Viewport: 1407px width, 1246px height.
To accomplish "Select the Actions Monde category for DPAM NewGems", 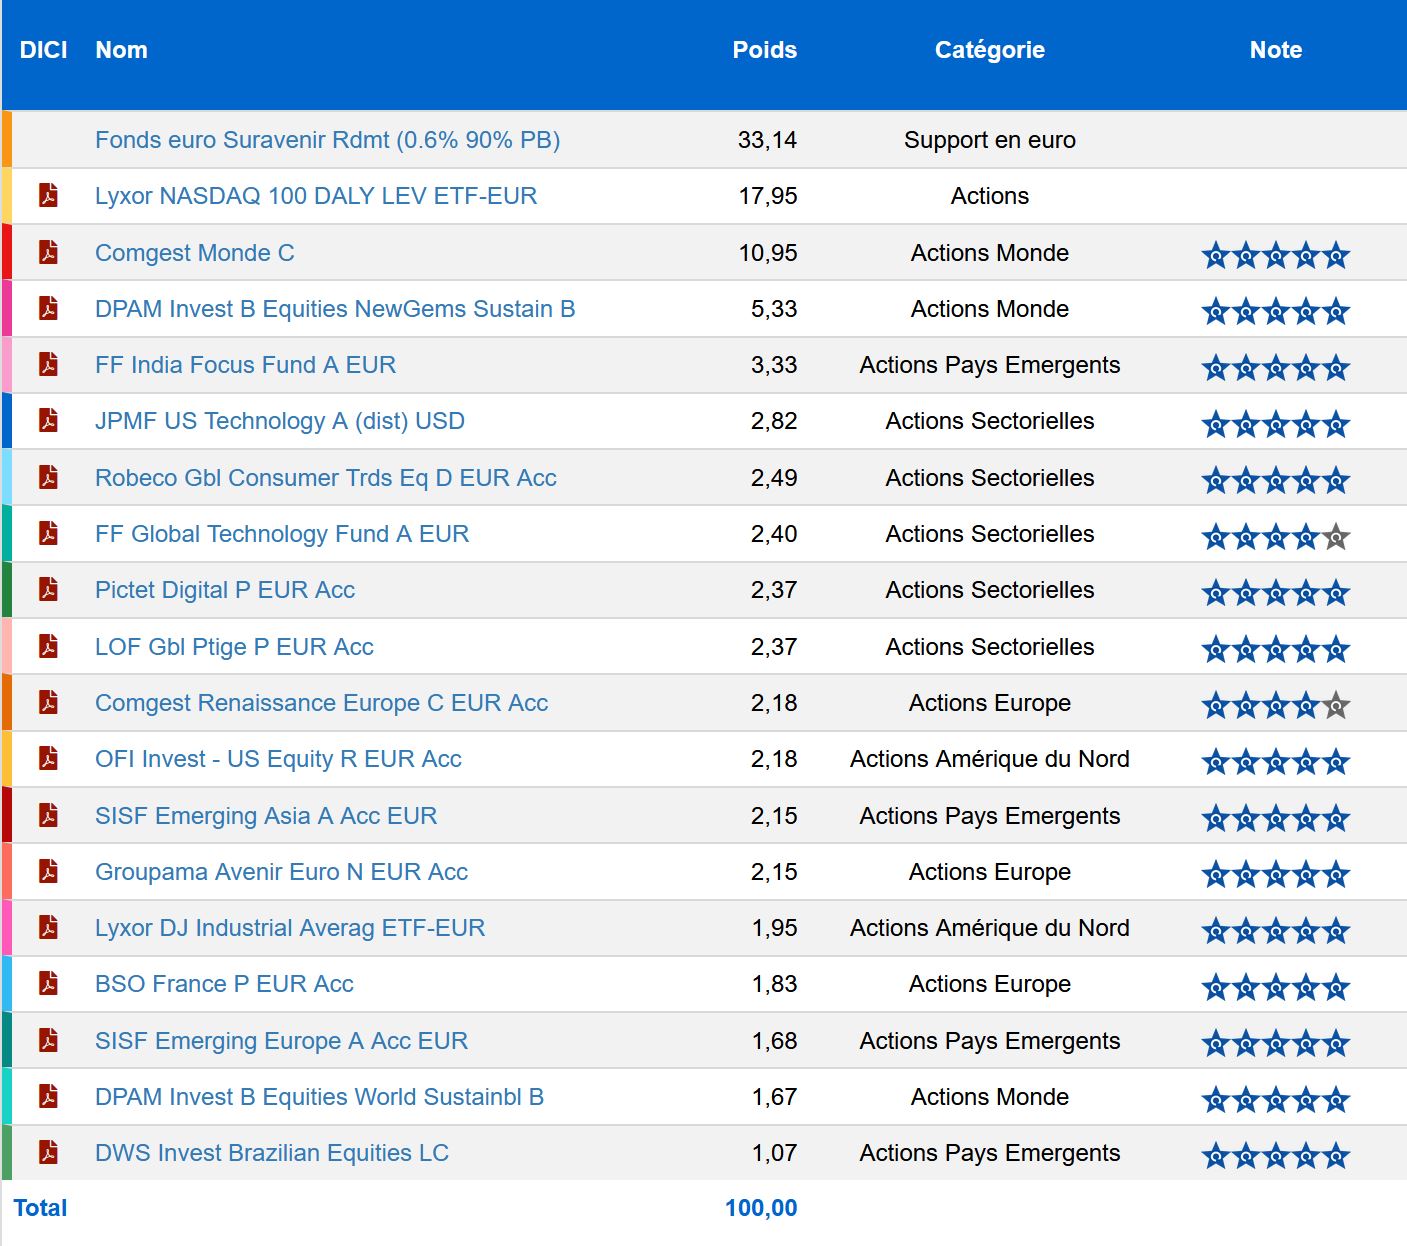I will [990, 309].
